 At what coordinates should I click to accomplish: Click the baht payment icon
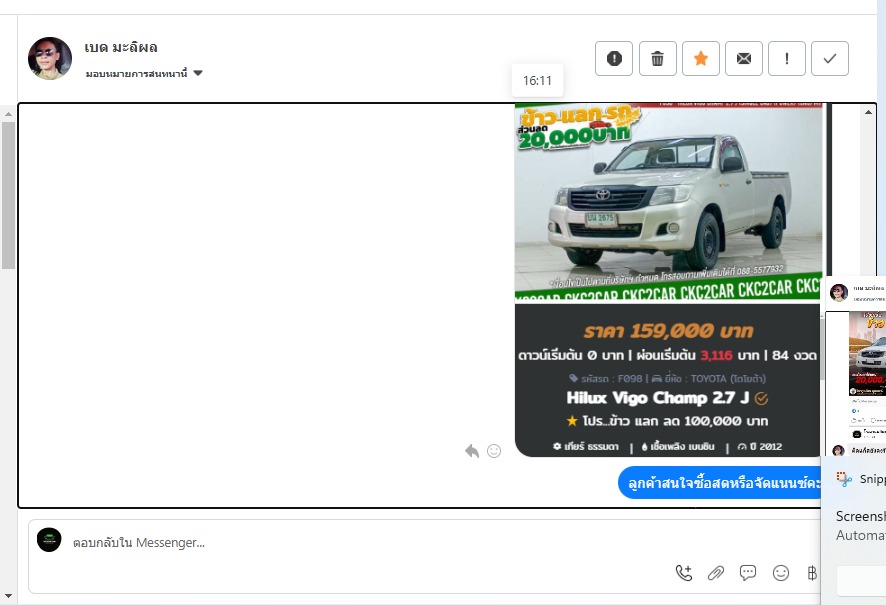click(812, 573)
